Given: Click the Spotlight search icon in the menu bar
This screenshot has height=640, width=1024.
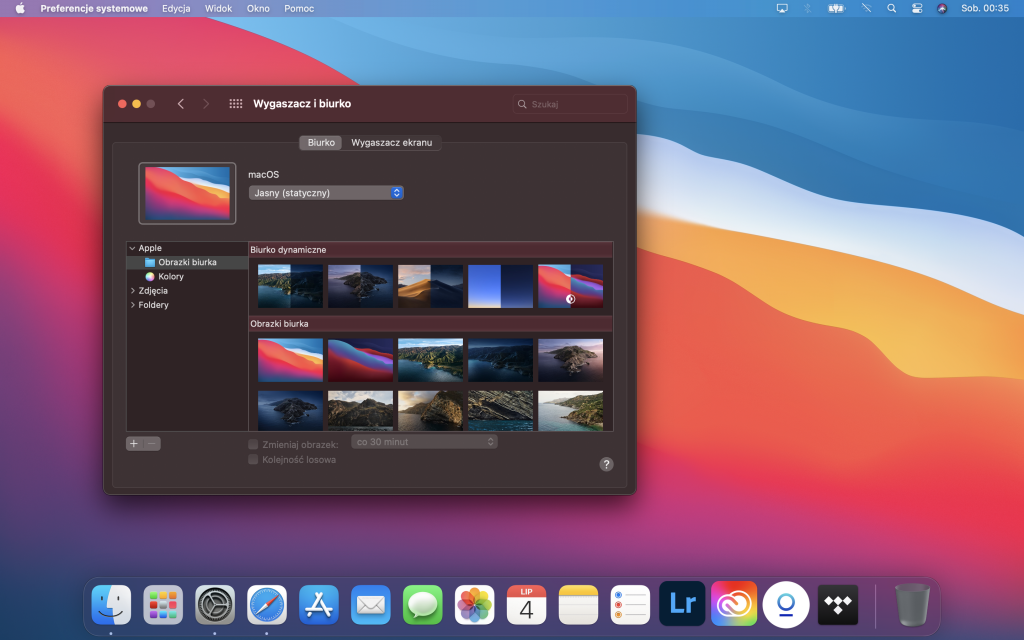Looking at the screenshot, I should (x=891, y=8).
